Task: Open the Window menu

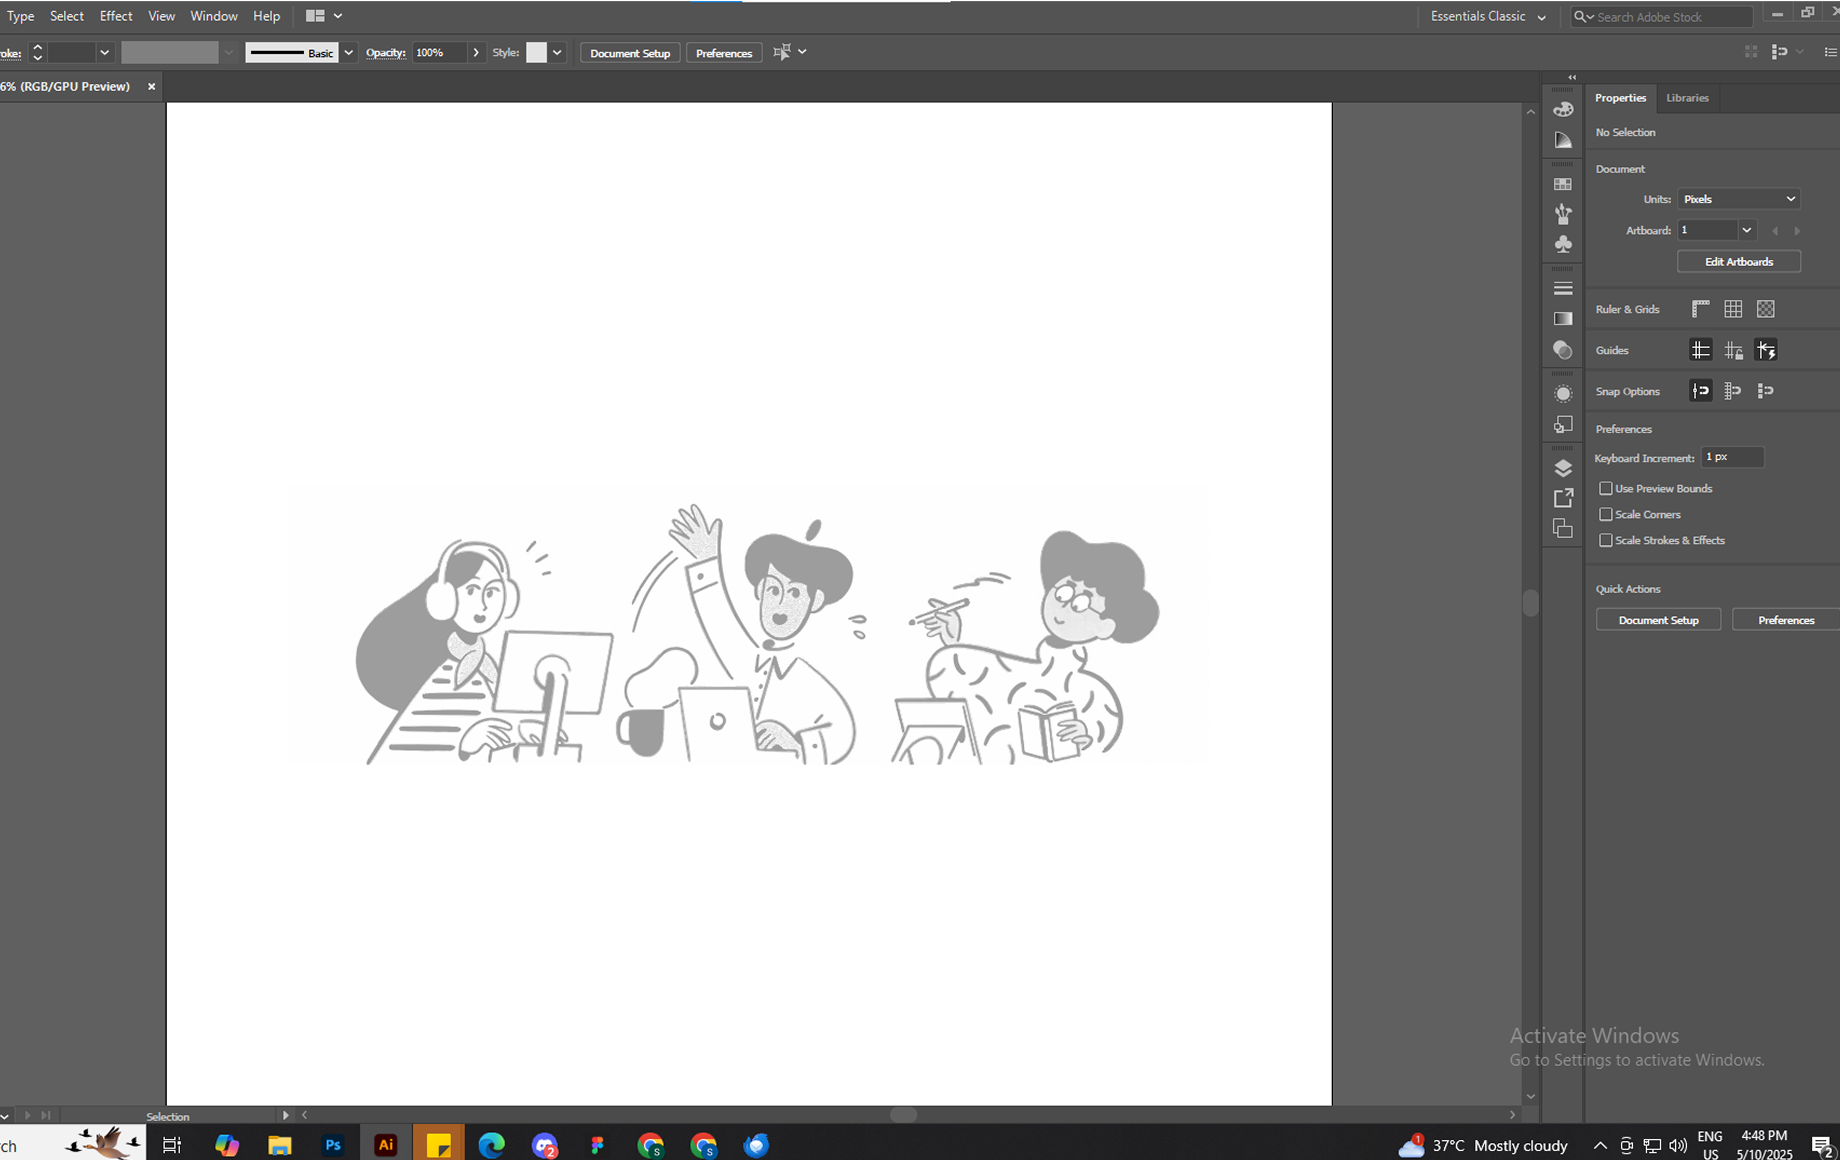Action: (214, 16)
